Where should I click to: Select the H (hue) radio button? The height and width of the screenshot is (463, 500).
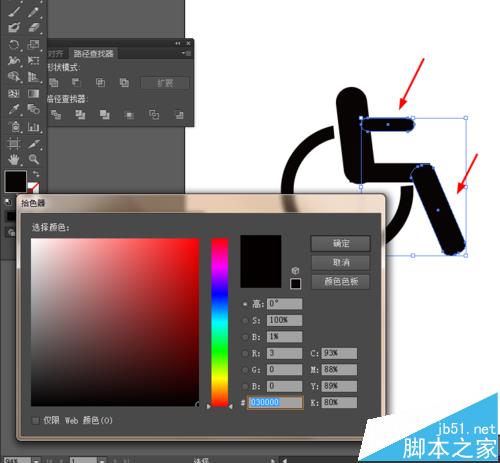tap(245, 304)
